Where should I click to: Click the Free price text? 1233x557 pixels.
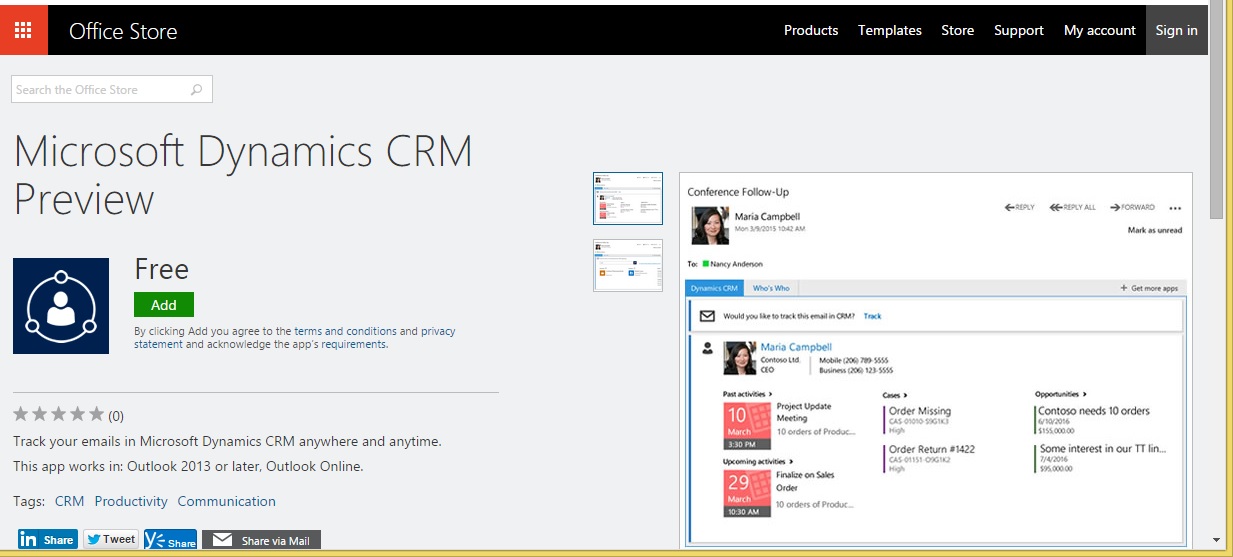(161, 269)
